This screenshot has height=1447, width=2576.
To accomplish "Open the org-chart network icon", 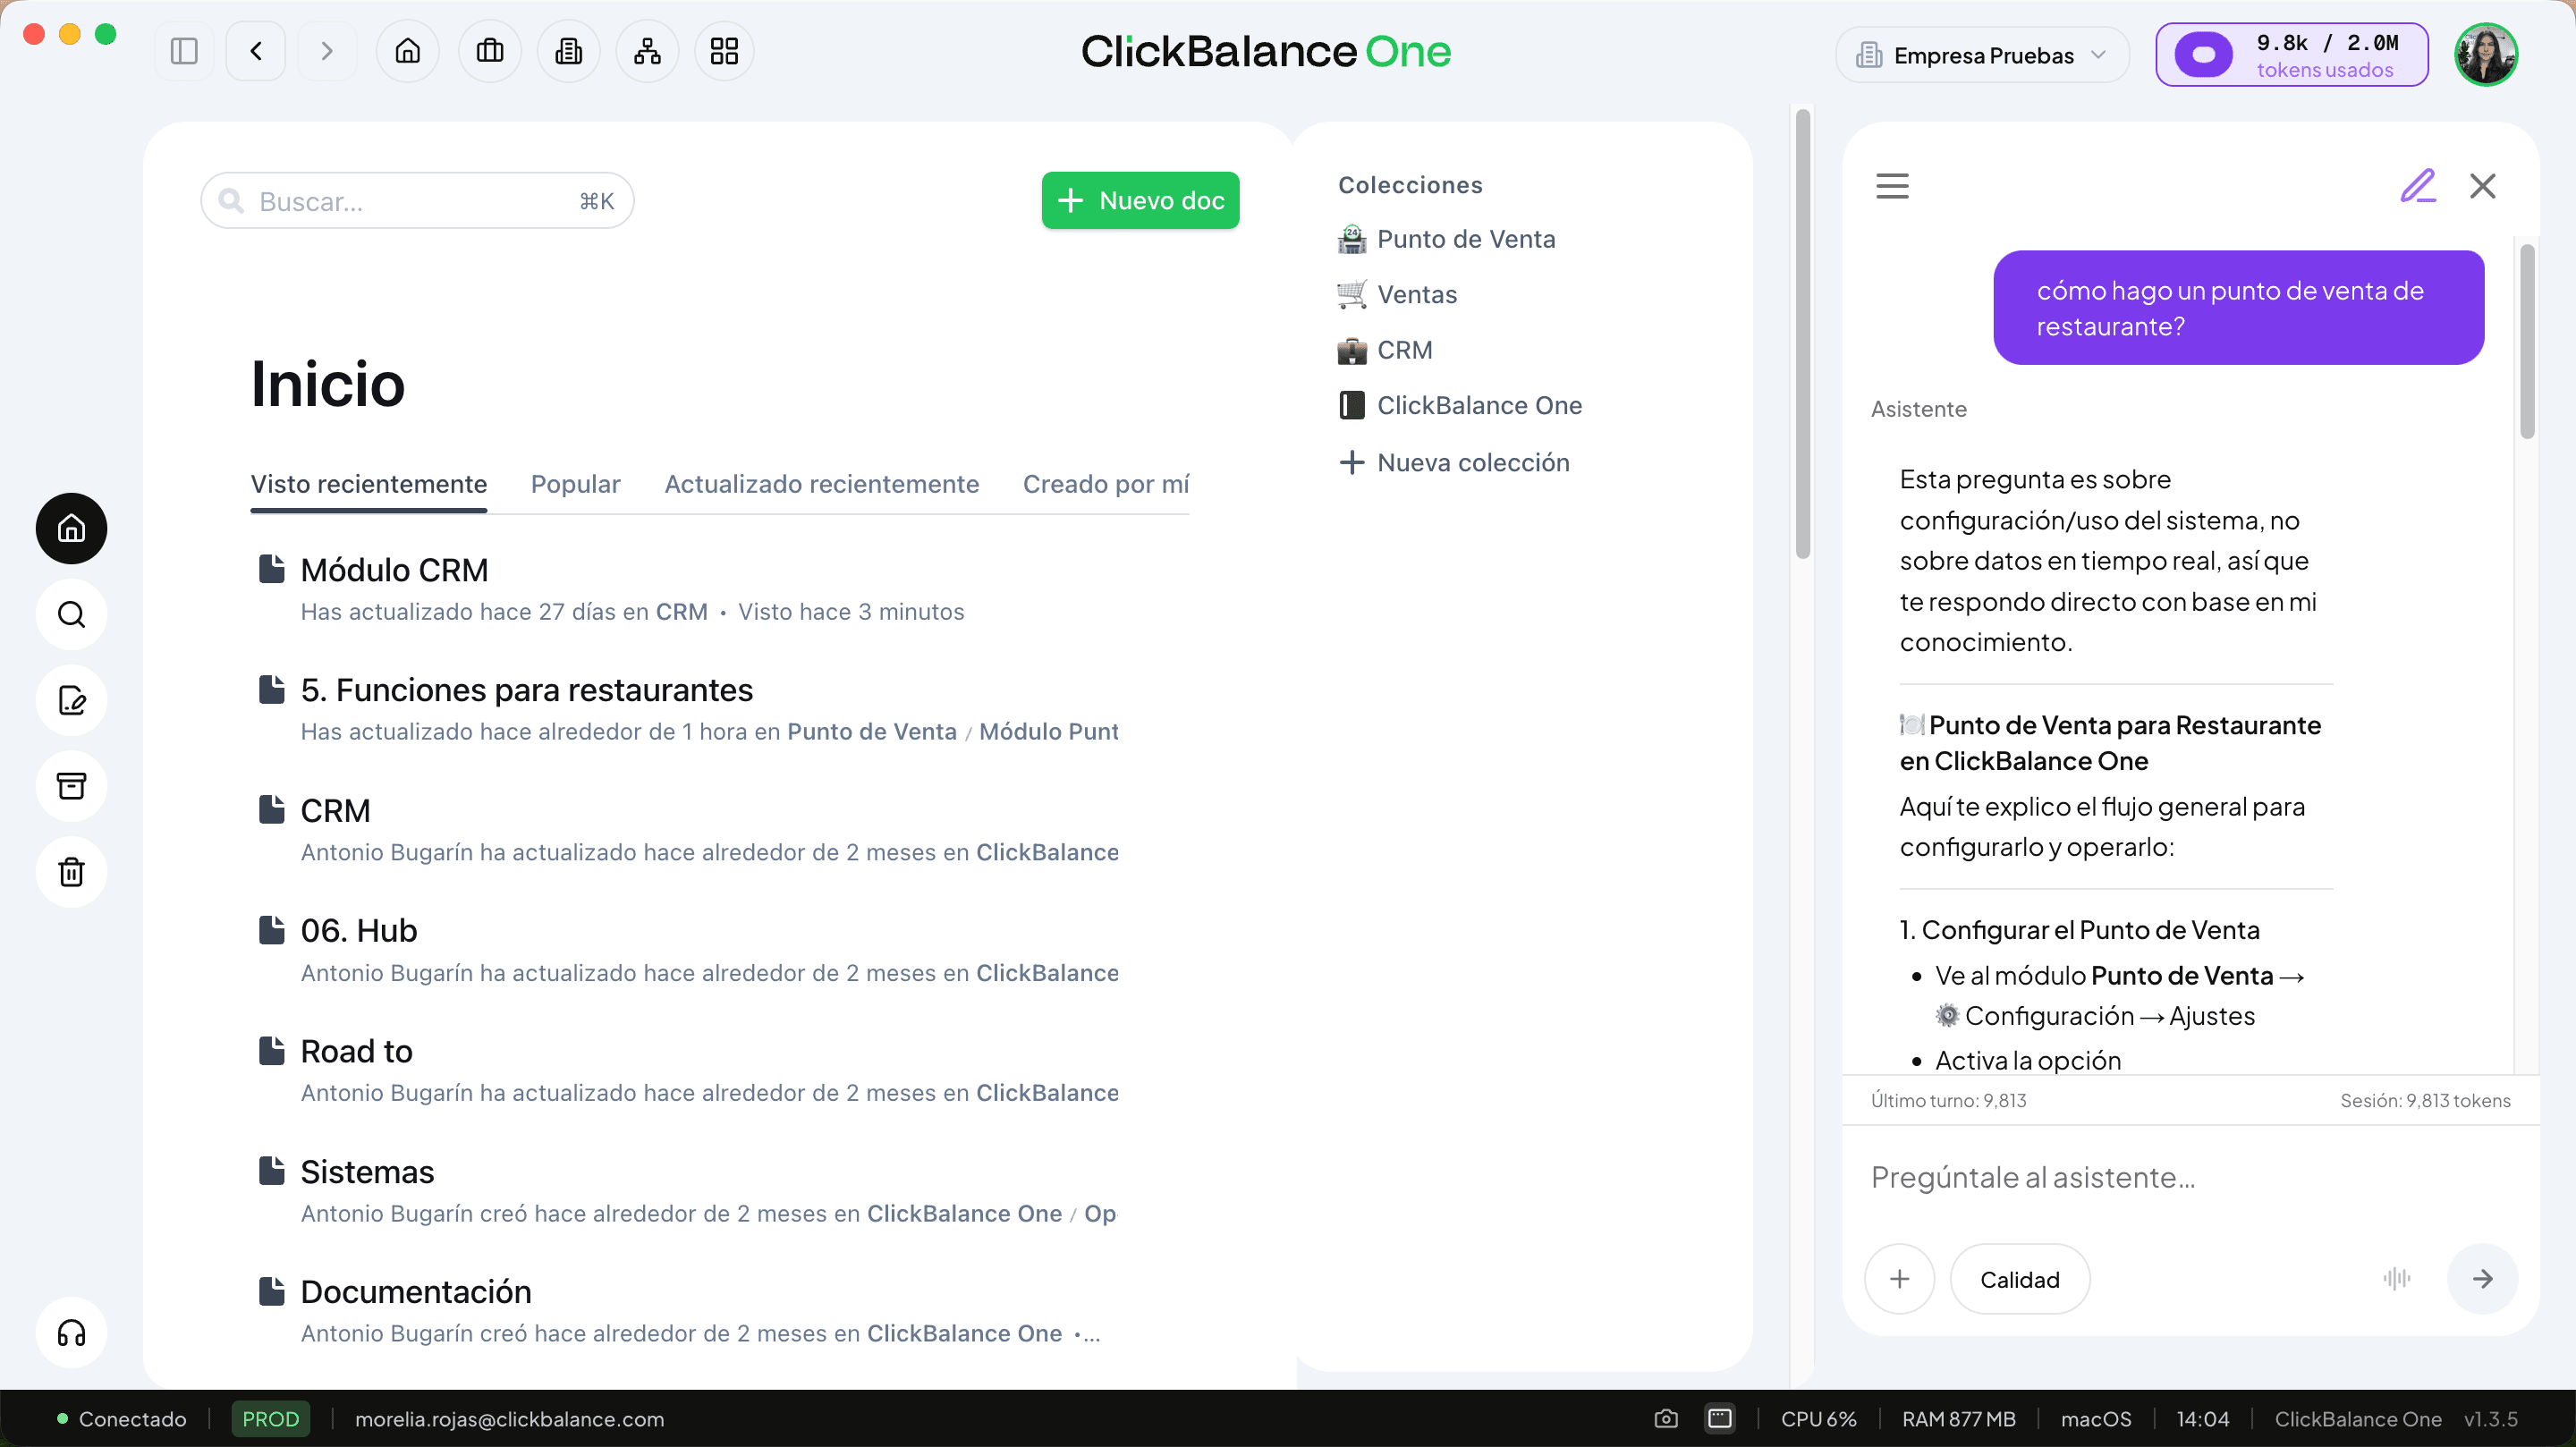I will [647, 51].
